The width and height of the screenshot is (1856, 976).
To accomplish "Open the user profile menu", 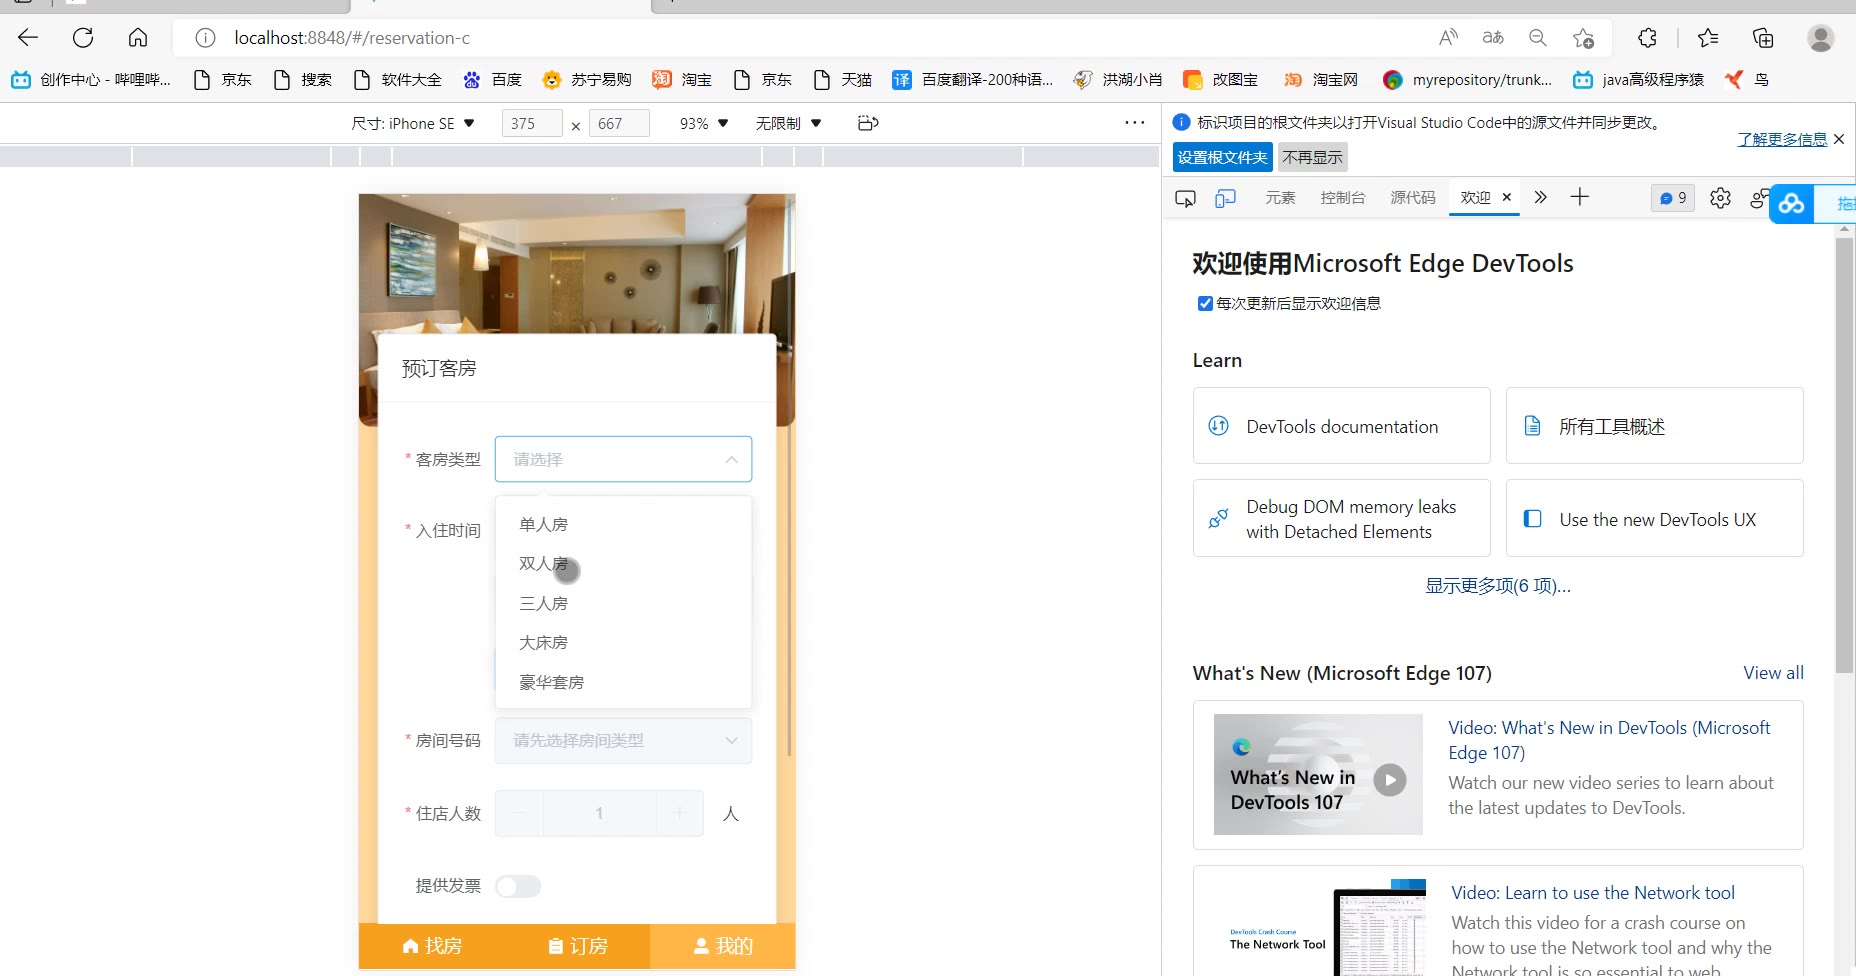I will (x=1820, y=38).
